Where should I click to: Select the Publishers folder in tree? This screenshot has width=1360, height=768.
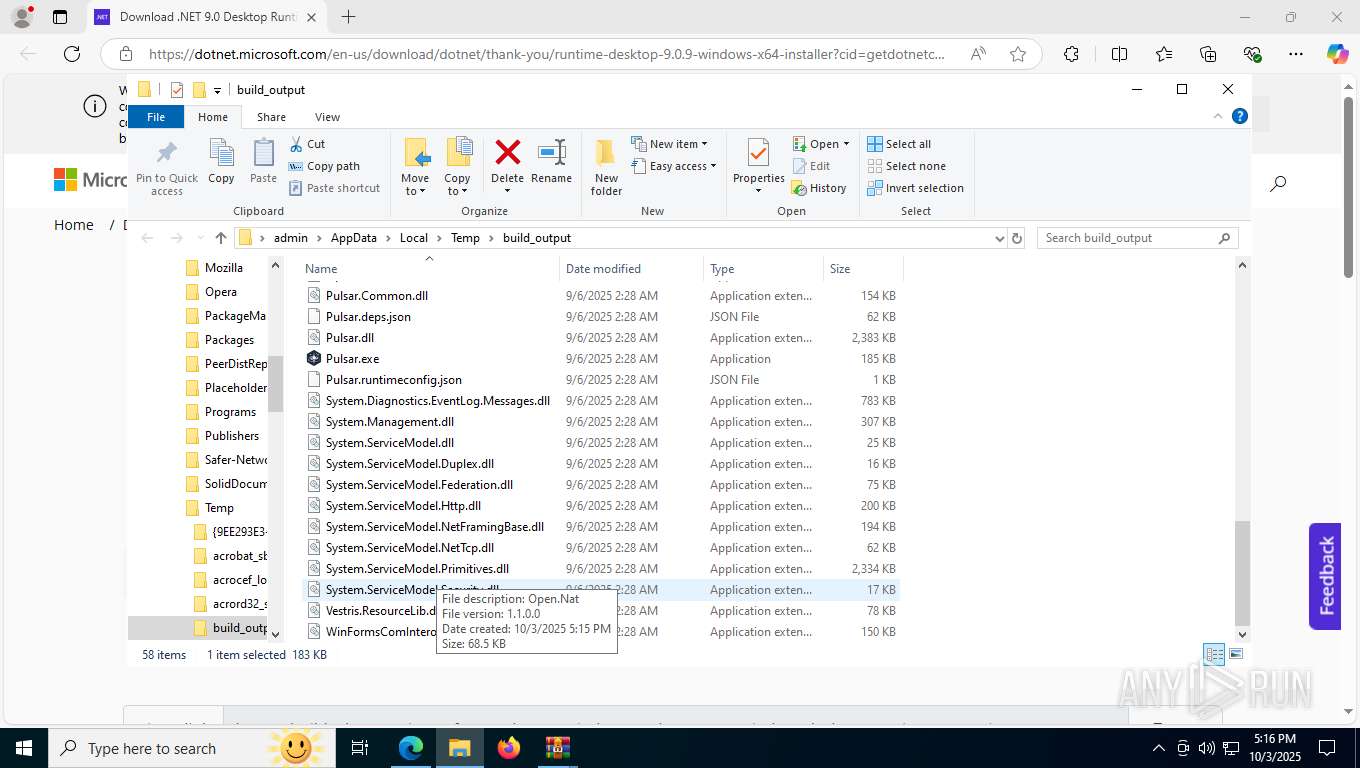[x=232, y=436]
